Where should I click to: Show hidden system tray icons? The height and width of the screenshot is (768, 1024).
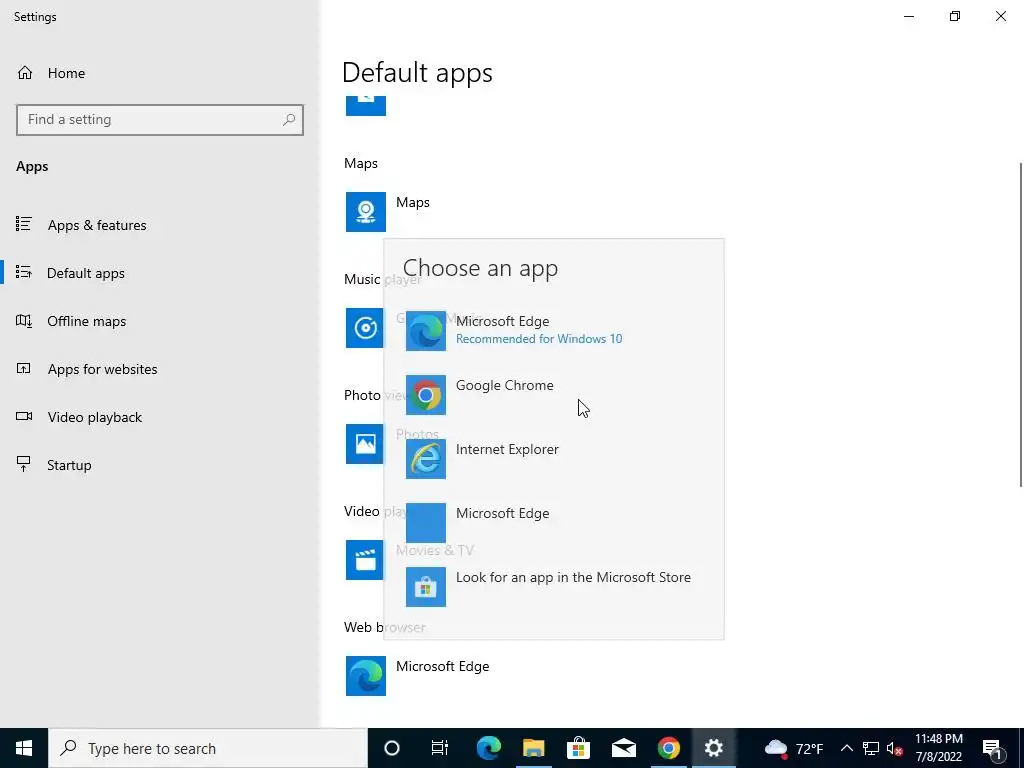(x=846, y=748)
